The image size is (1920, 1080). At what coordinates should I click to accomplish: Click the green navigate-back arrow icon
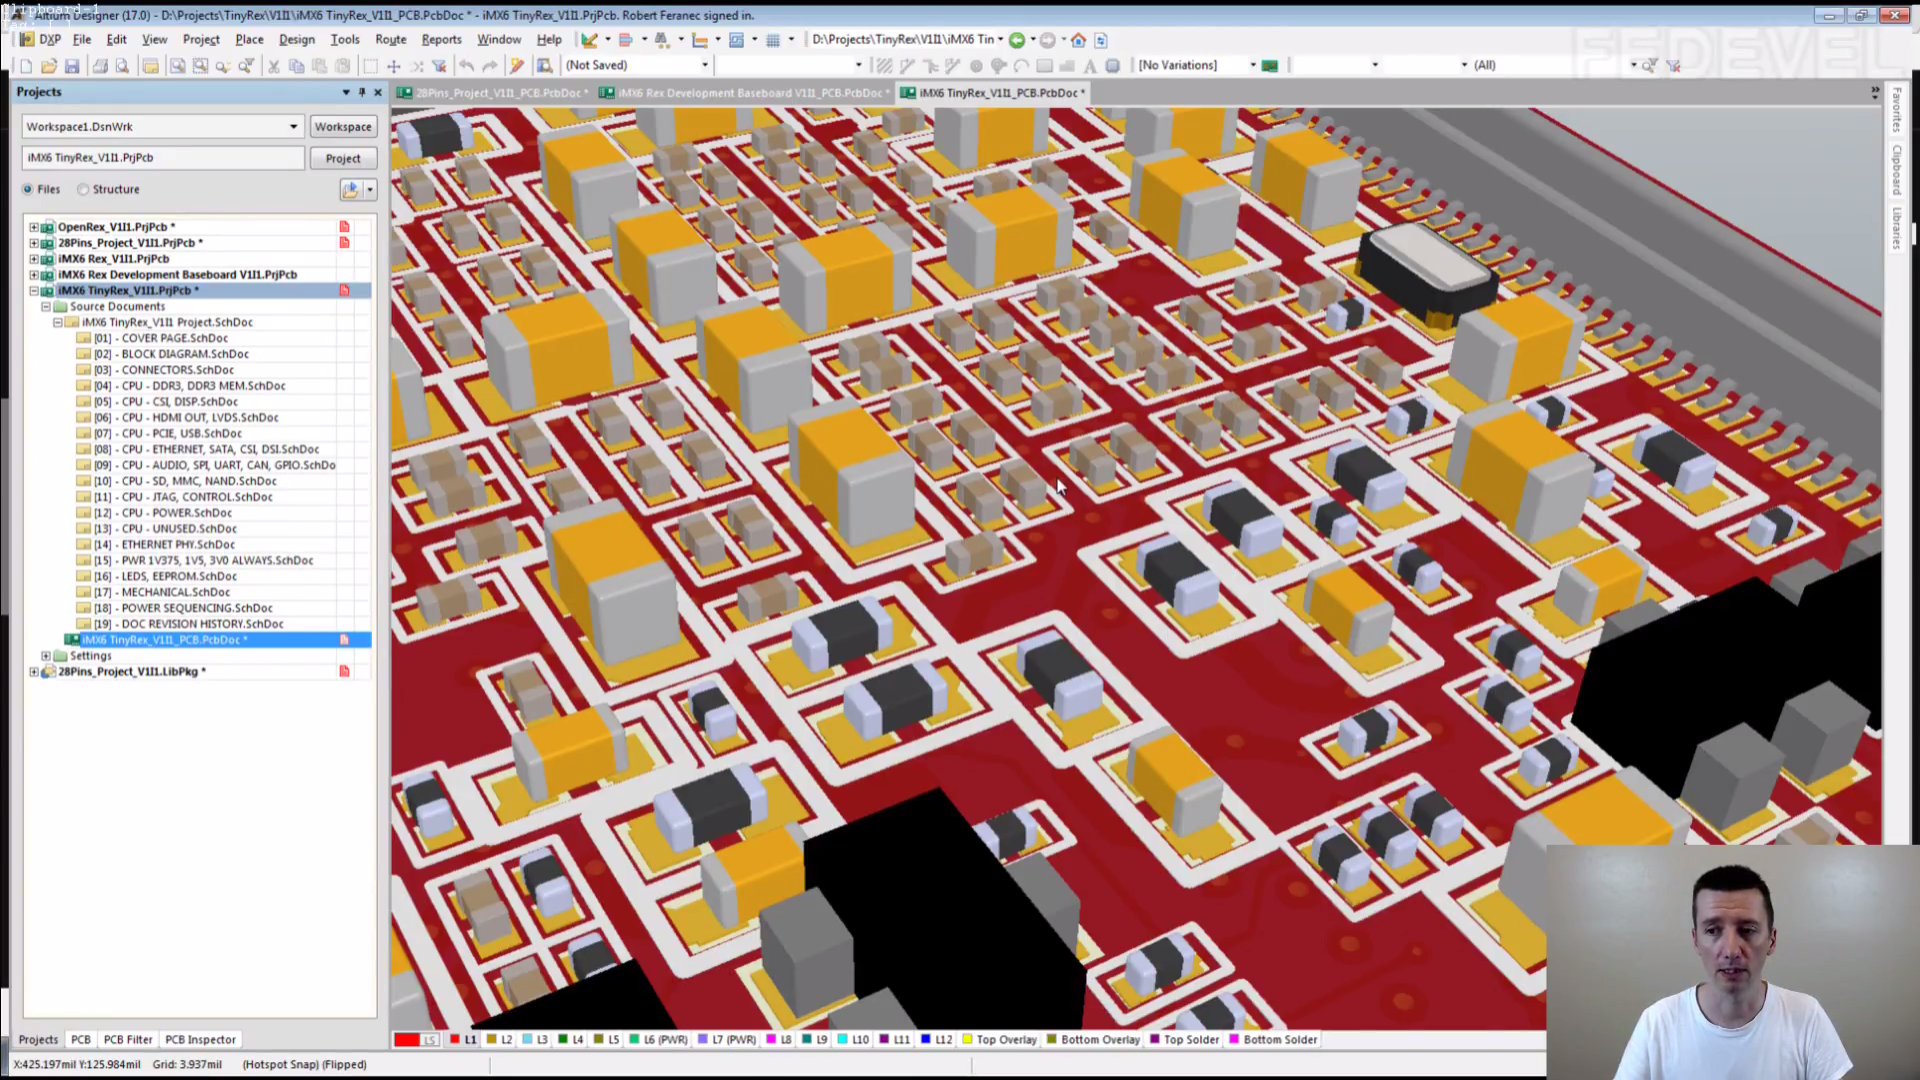[1016, 40]
